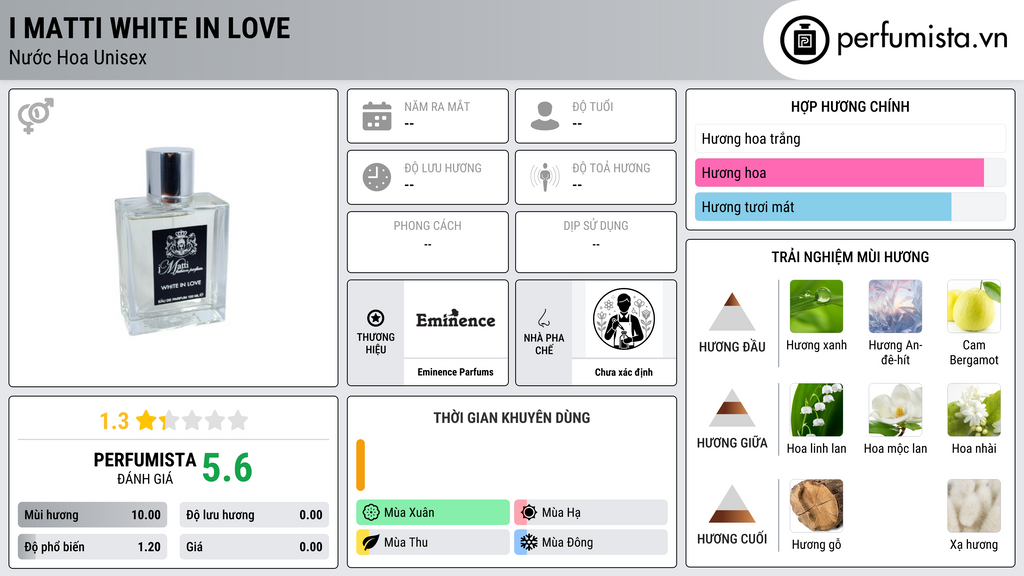Click the perfume bottle product image
The image size is (1024, 576).
pos(171,242)
